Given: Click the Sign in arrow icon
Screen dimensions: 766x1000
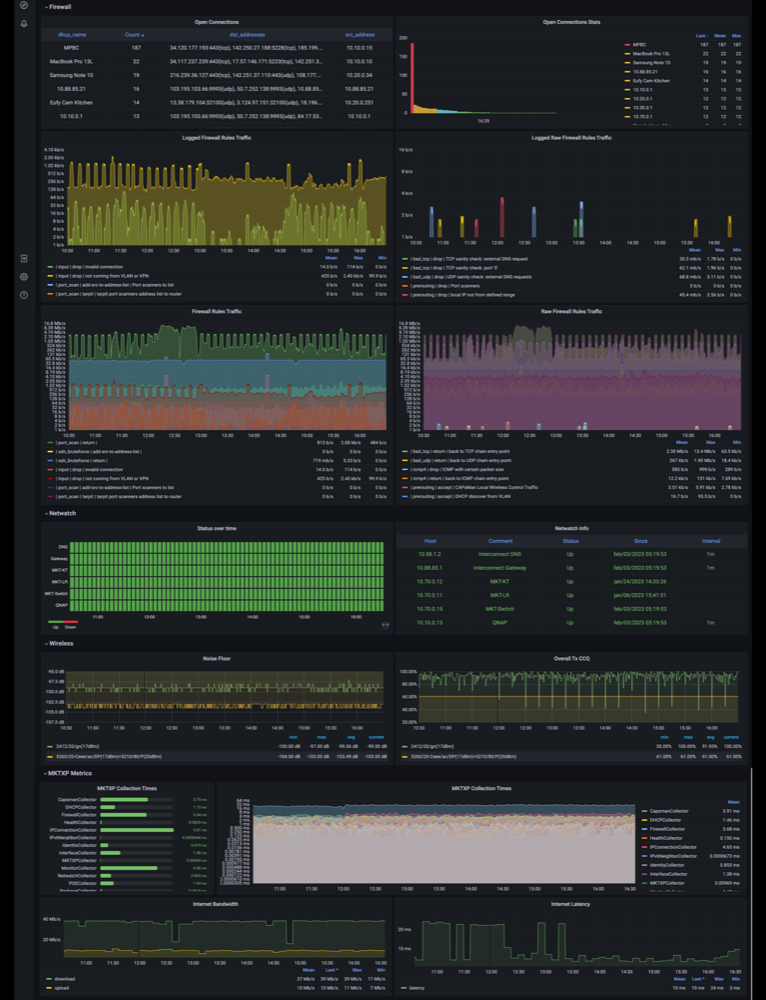Looking at the screenshot, I should pyautogui.click(x=24, y=258).
